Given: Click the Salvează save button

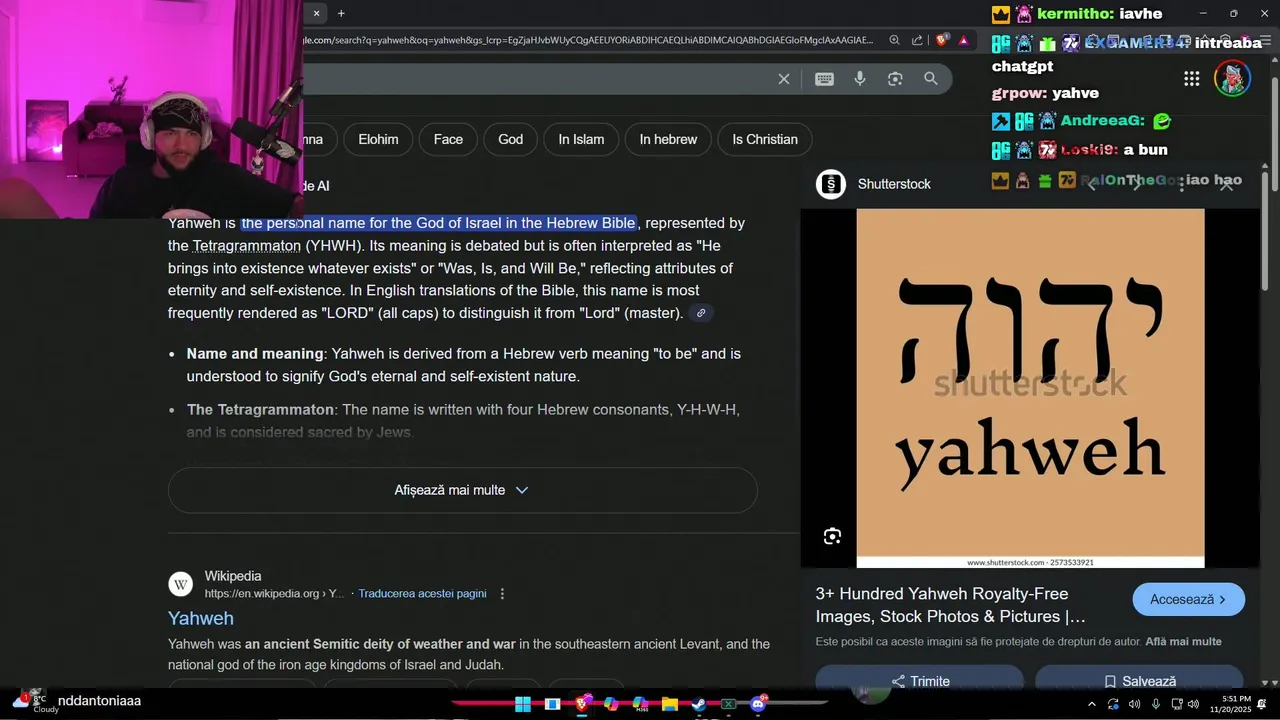Looking at the screenshot, I should (x=1139, y=681).
